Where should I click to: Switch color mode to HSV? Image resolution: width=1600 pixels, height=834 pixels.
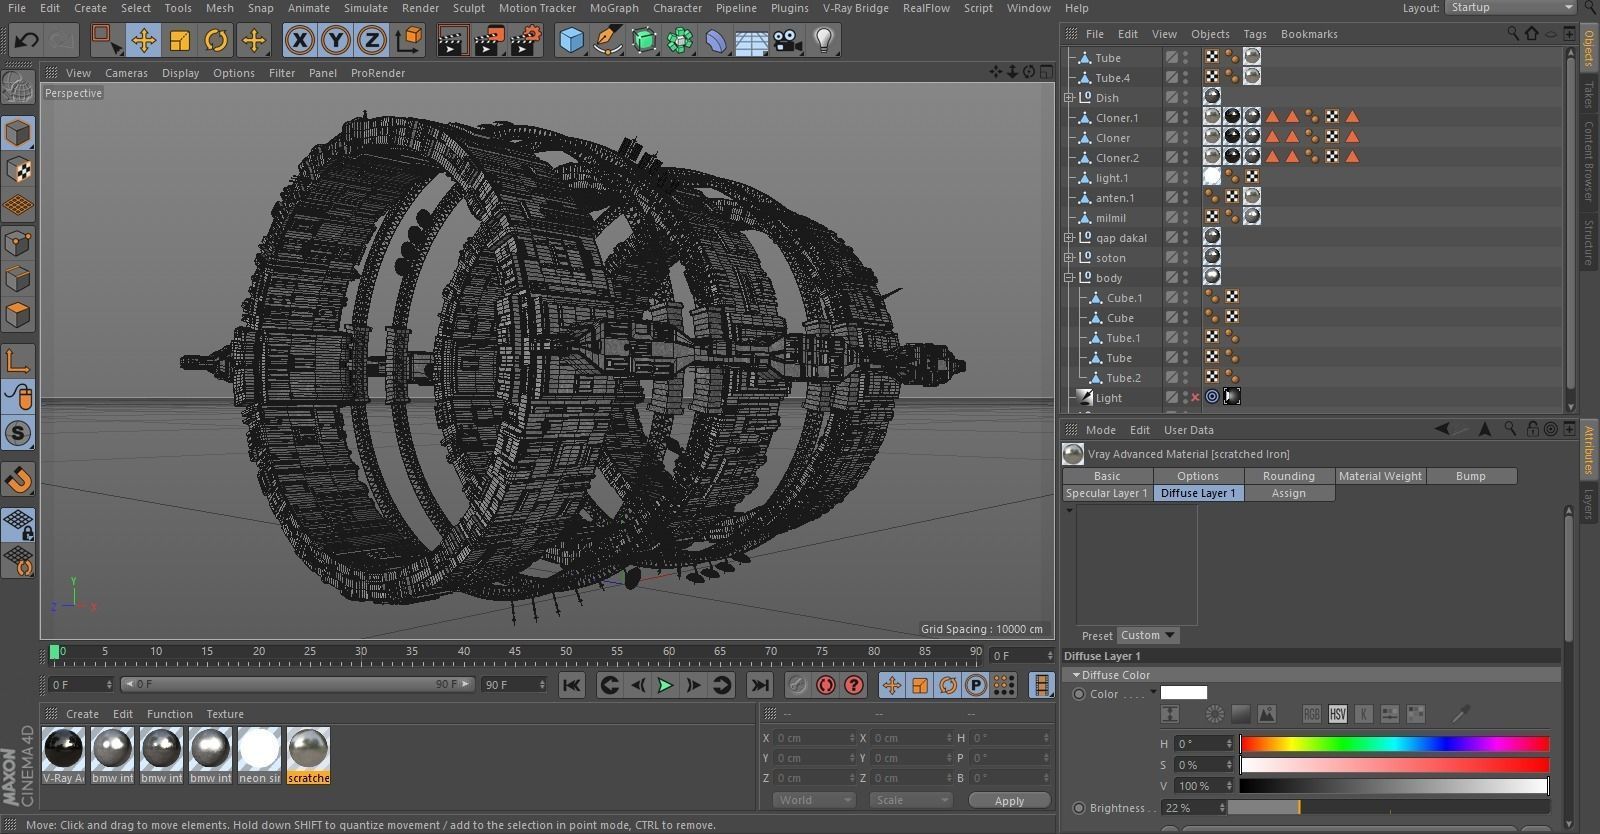(1338, 714)
